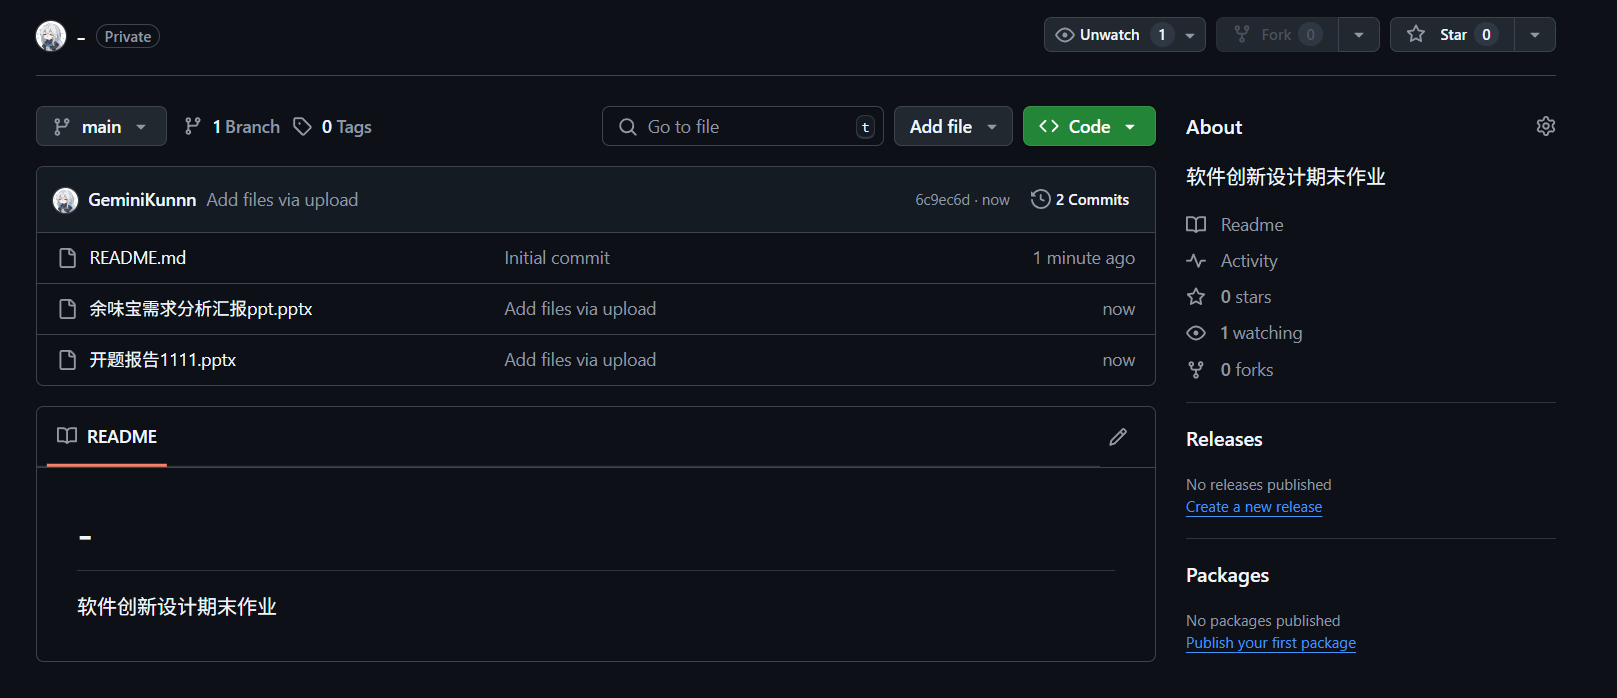Click the About settings gear icon
Screen dimensions: 1617x698
tap(1545, 126)
